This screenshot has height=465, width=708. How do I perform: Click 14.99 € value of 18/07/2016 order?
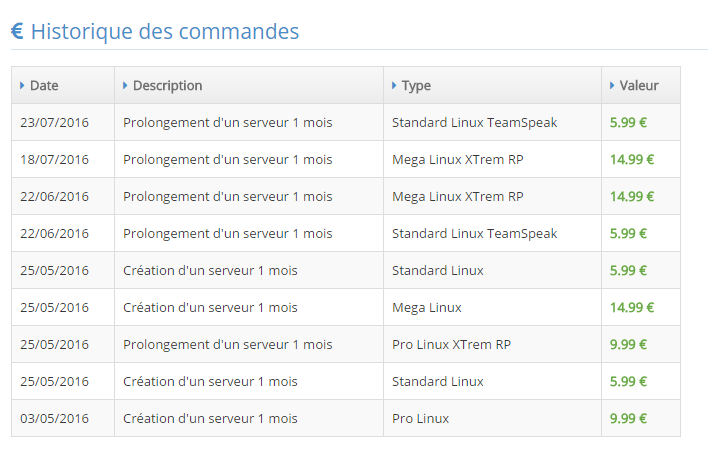coord(632,159)
